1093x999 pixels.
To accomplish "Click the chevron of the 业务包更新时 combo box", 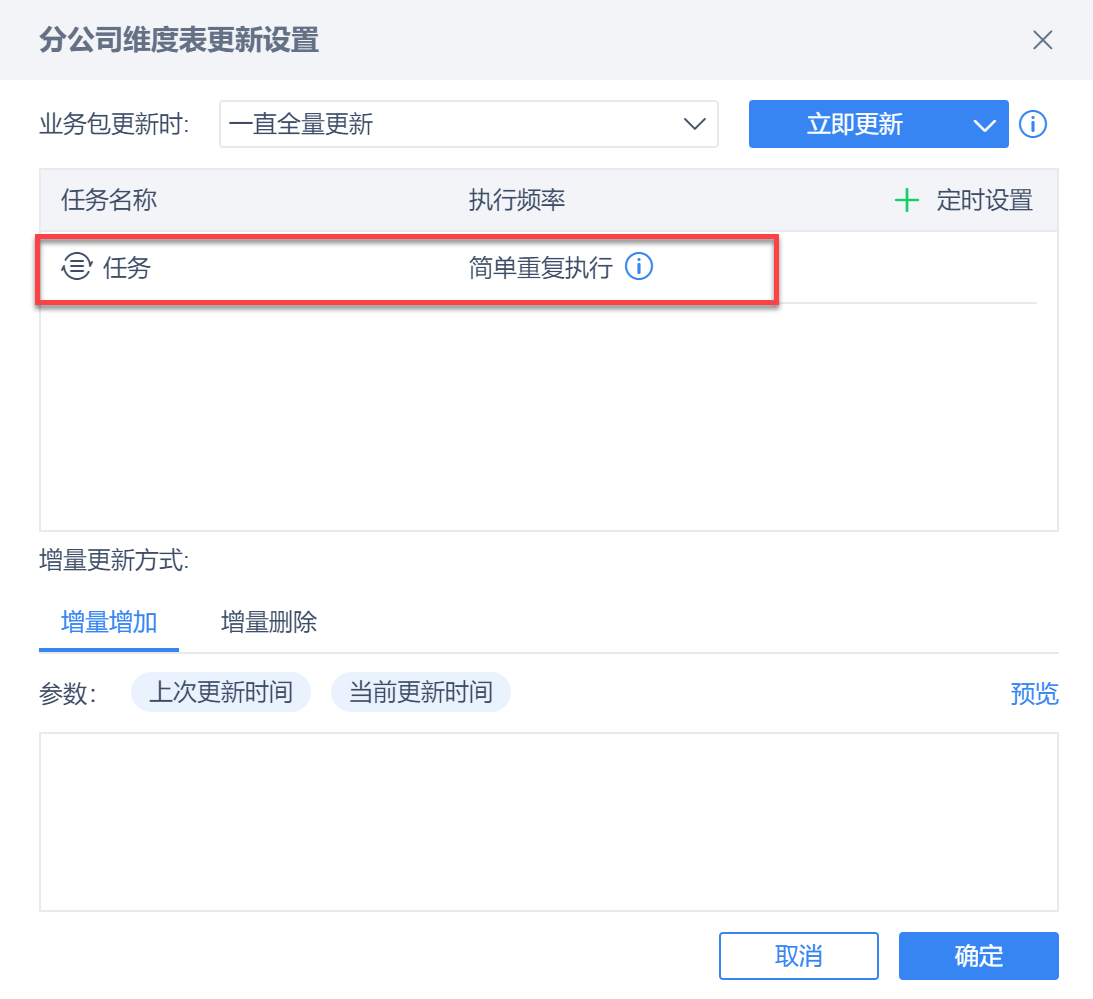I will click(x=694, y=124).
